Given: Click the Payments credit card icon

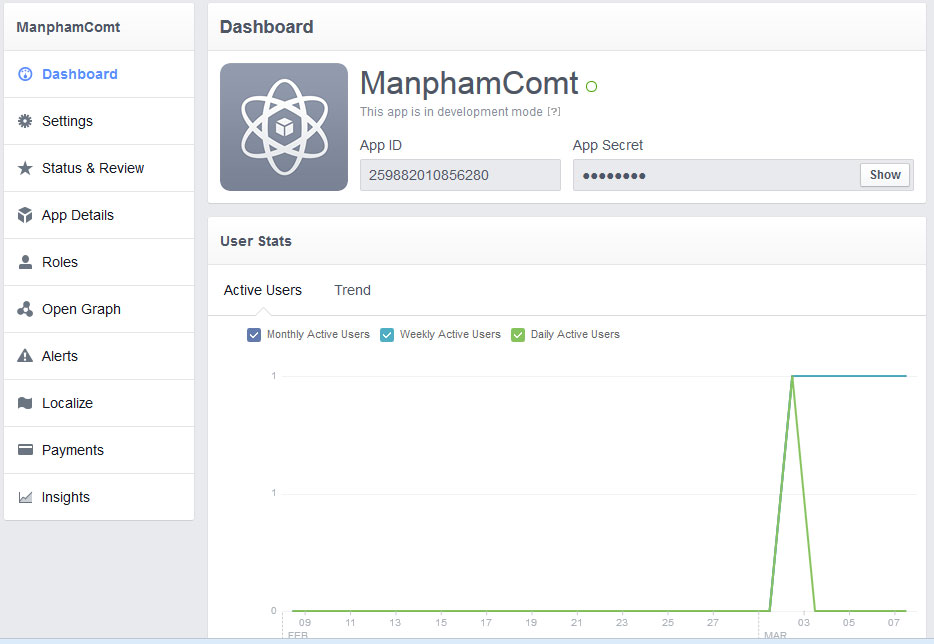Looking at the screenshot, I should pos(25,450).
